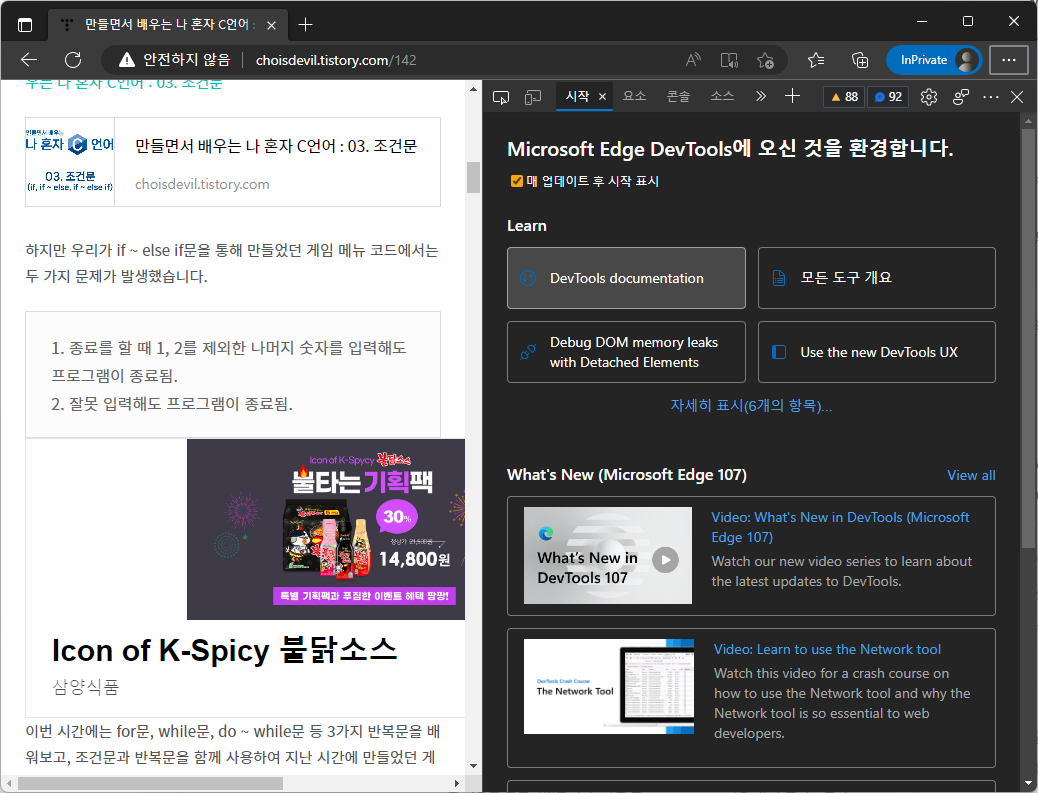Close the 시작 tab in DevTools
The width and height of the screenshot is (1038, 793).
click(602, 97)
